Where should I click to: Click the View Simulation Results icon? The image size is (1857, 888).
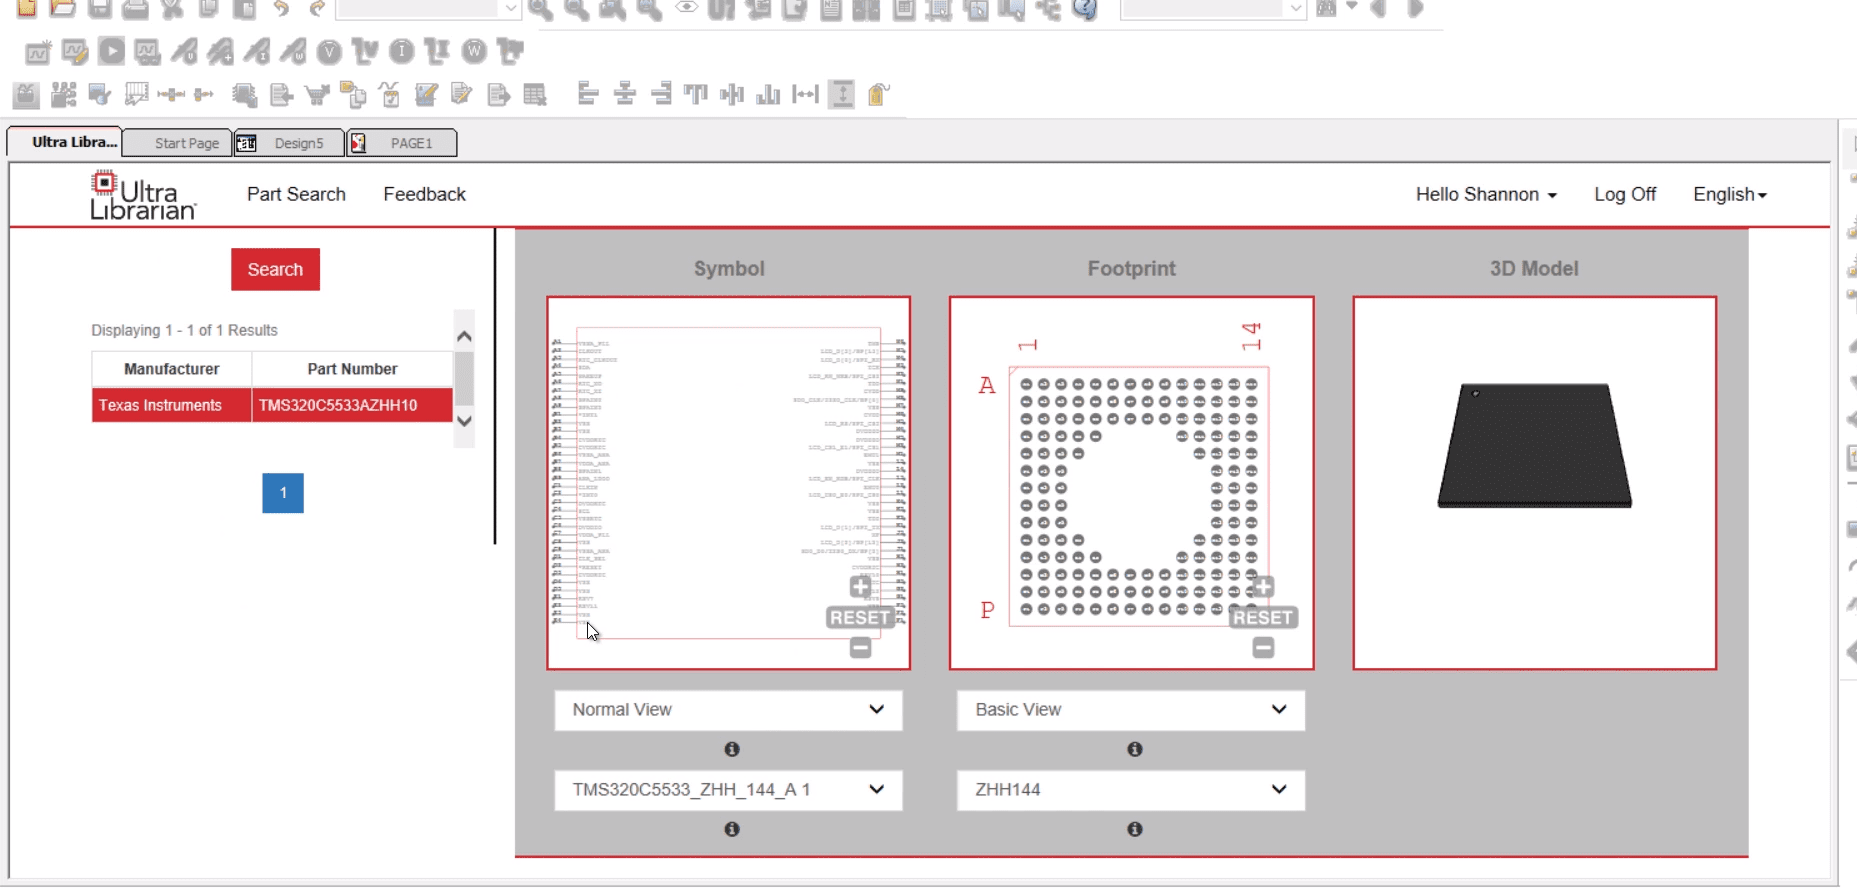click(x=147, y=51)
